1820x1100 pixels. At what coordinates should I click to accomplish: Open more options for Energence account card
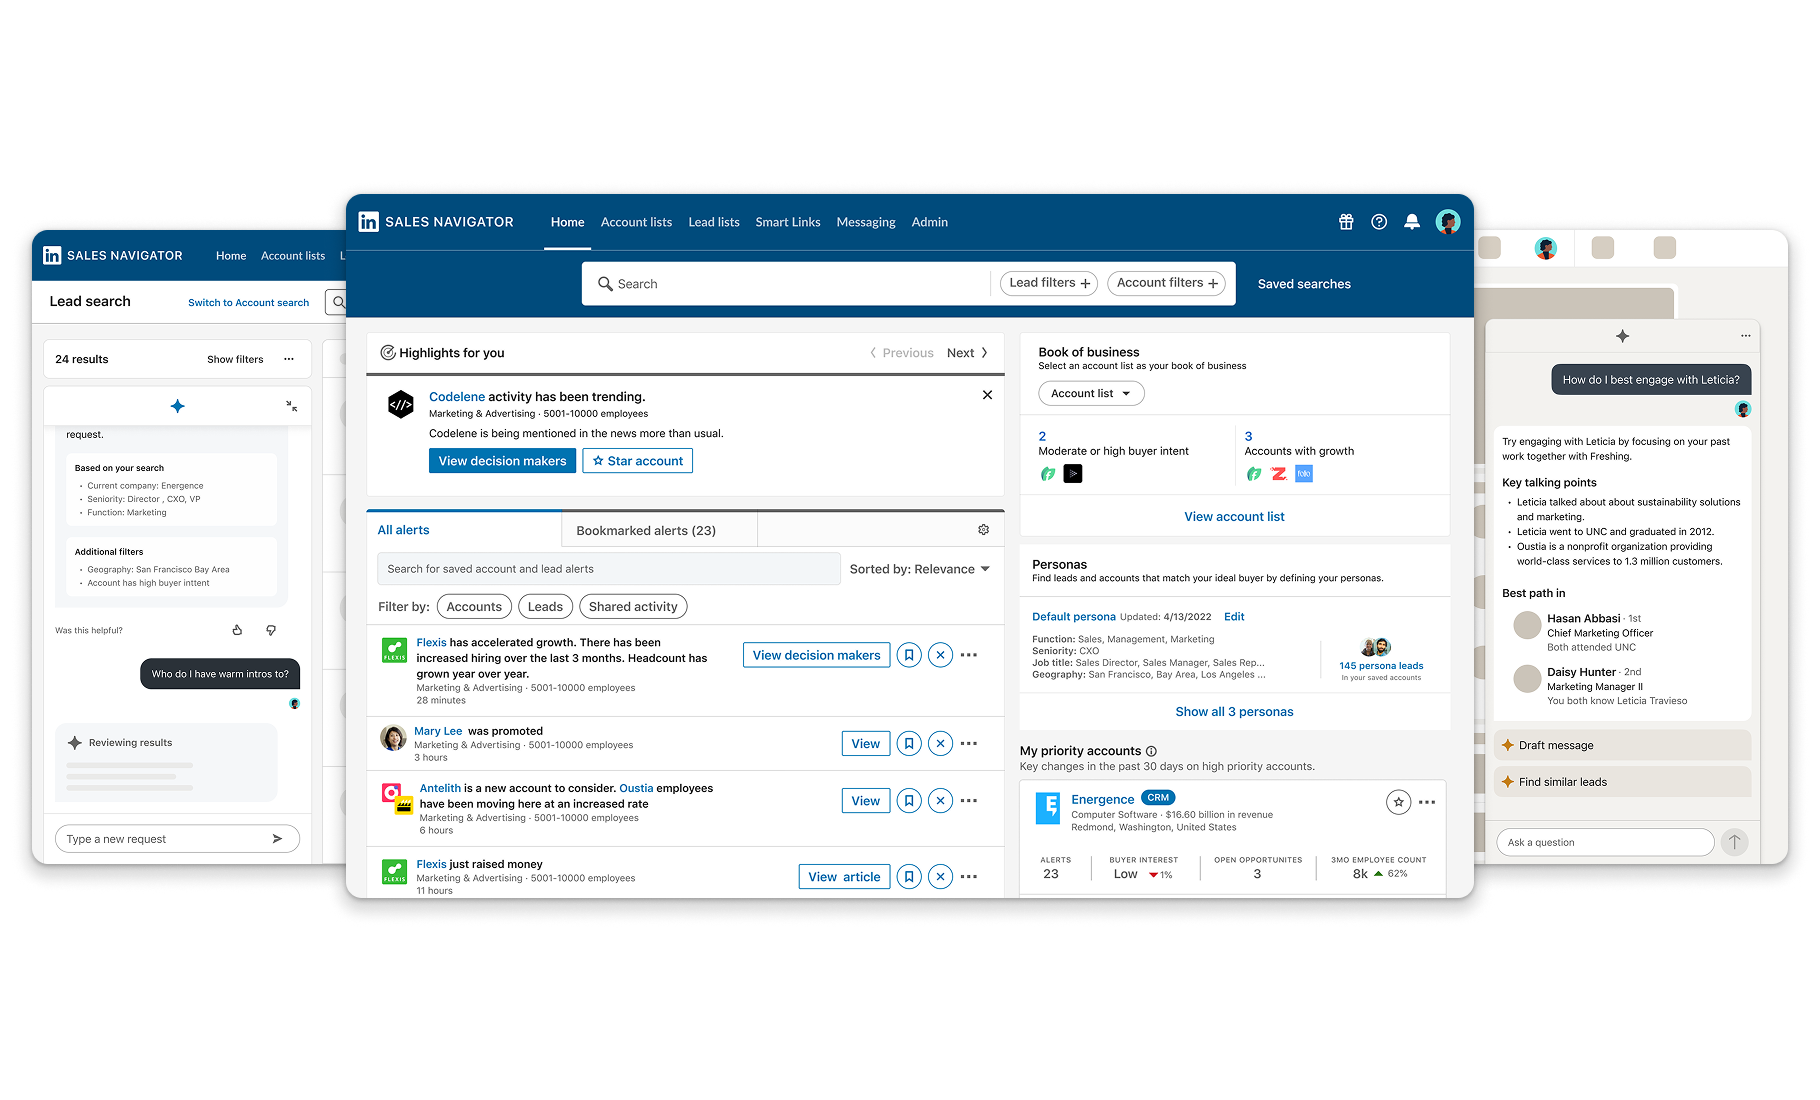click(x=1427, y=802)
